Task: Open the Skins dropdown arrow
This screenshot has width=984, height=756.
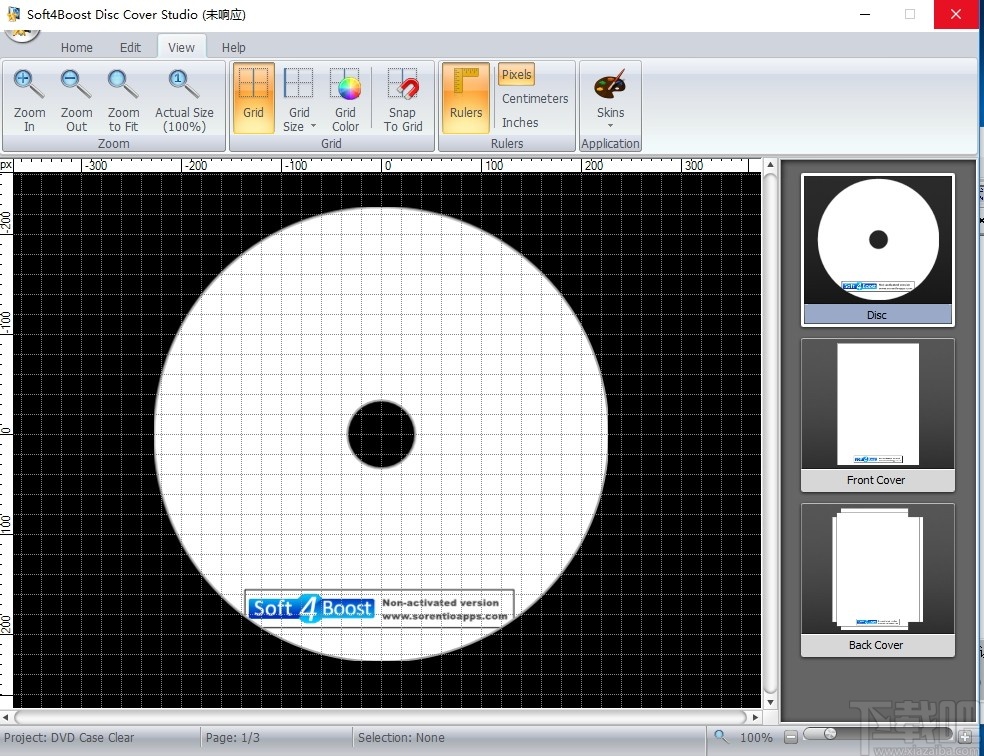Action: click(x=610, y=127)
